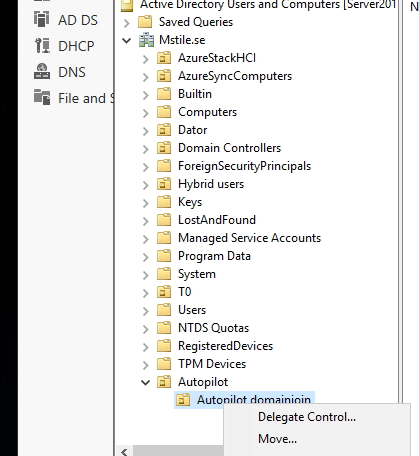Viewport: 419px width, 456px height.
Task: Click the File and Storage Services icon
Action: 42,97
